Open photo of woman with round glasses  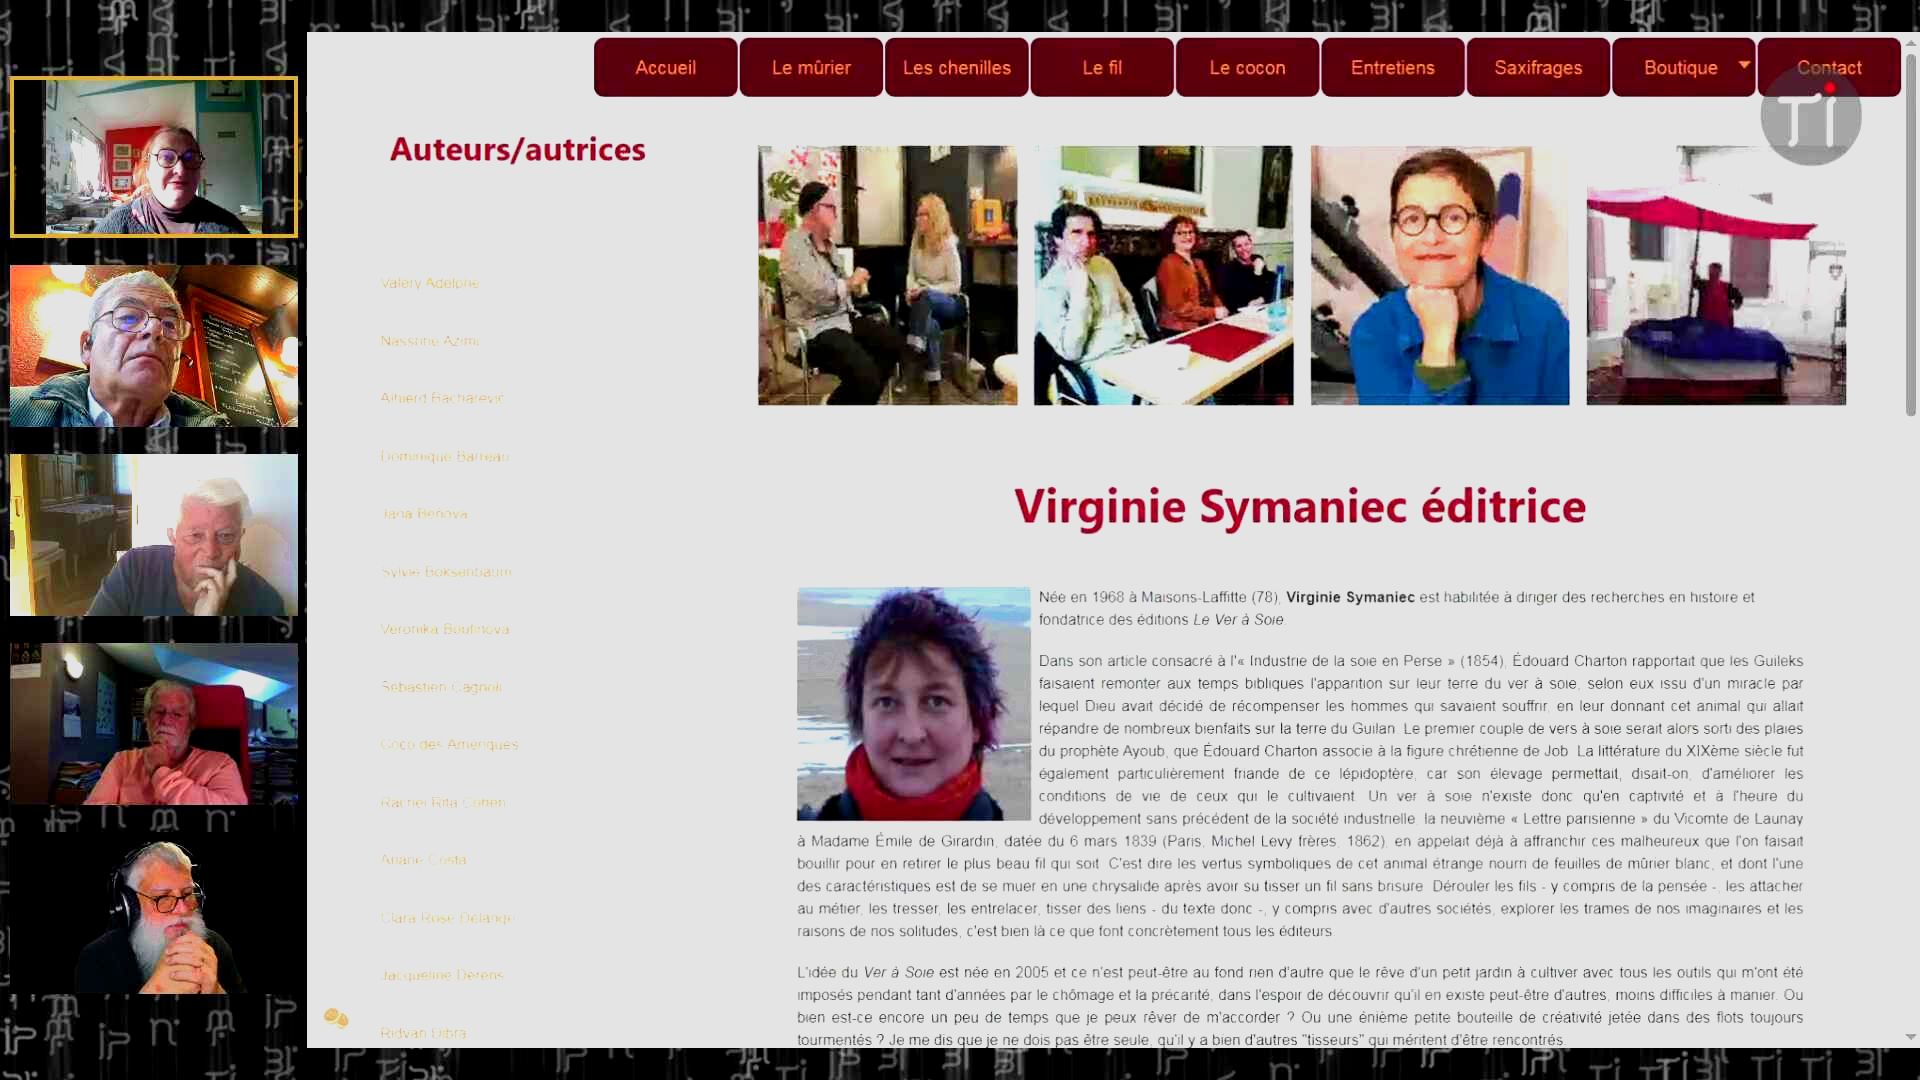coord(1440,276)
